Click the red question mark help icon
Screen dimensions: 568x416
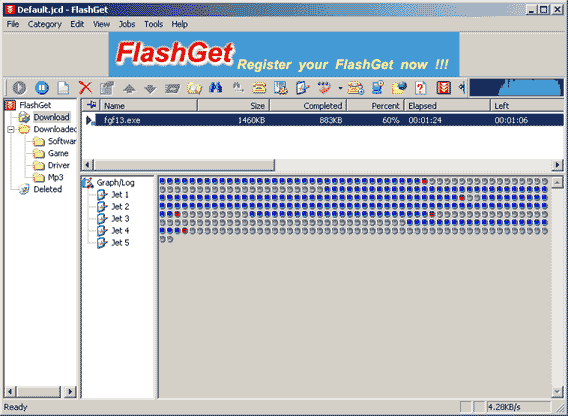tap(421, 88)
